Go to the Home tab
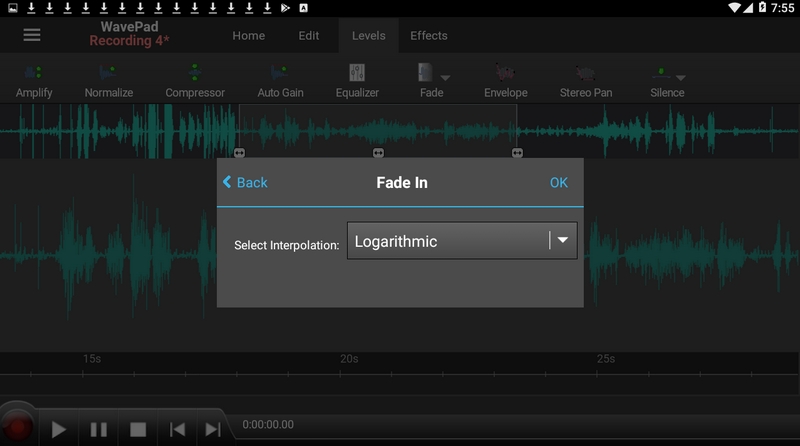This screenshot has height=446, width=800. (249, 36)
